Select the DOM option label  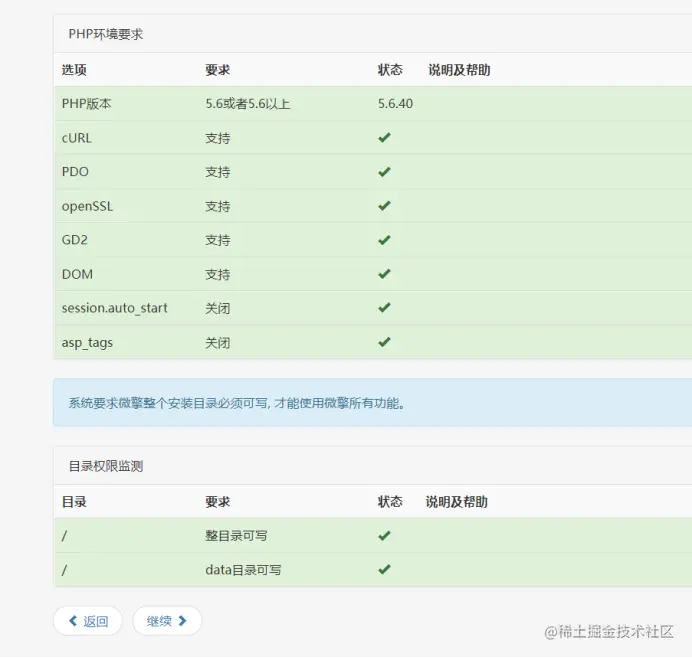point(77,274)
